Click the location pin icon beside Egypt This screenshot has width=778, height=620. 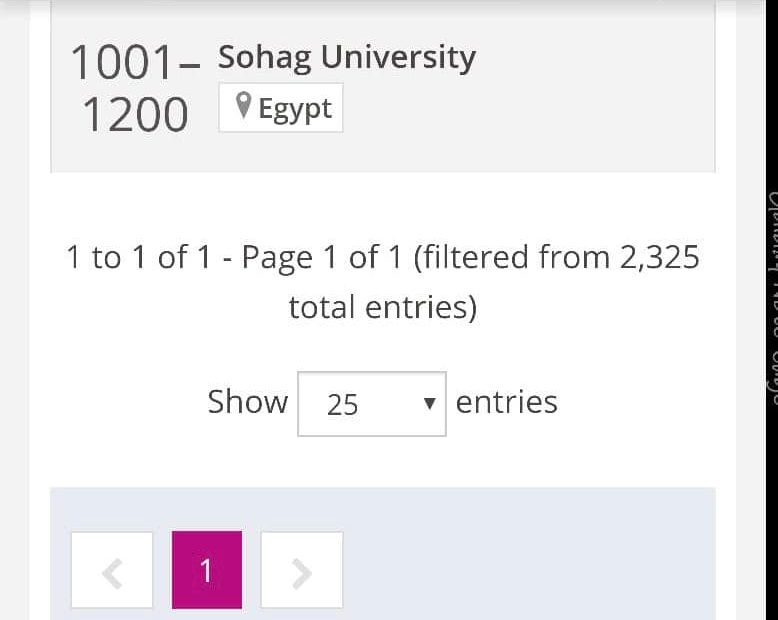pyautogui.click(x=243, y=106)
